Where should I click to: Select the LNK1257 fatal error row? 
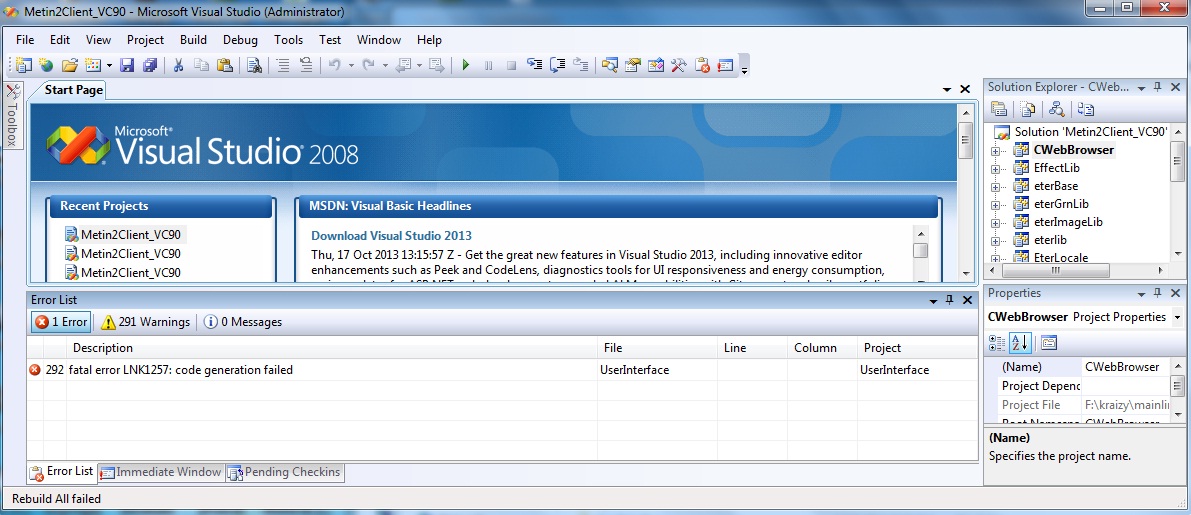click(502, 370)
